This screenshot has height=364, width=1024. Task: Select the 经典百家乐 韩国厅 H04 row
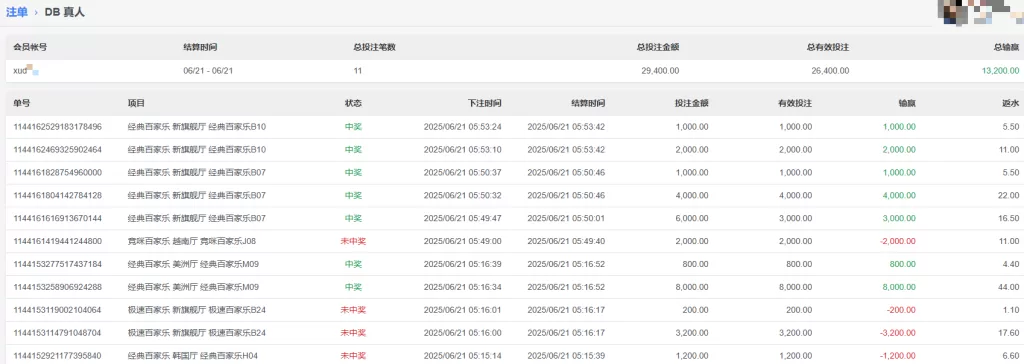[512, 356]
